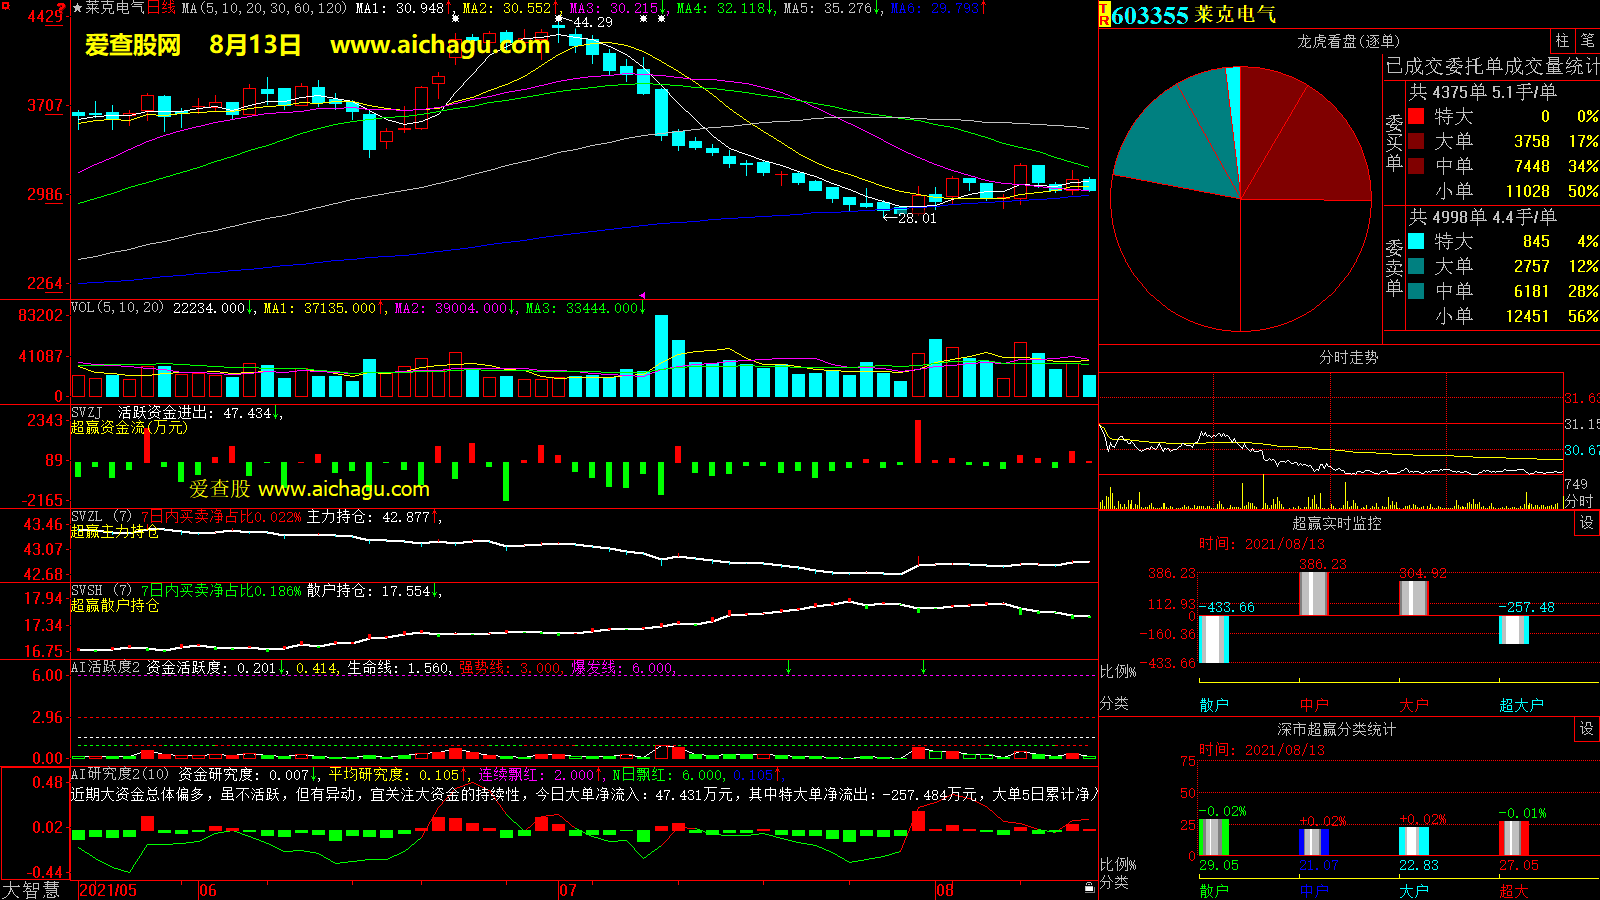Click the 日线 period label
Image resolution: width=1600 pixels, height=900 pixels.
tap(161, 8)
